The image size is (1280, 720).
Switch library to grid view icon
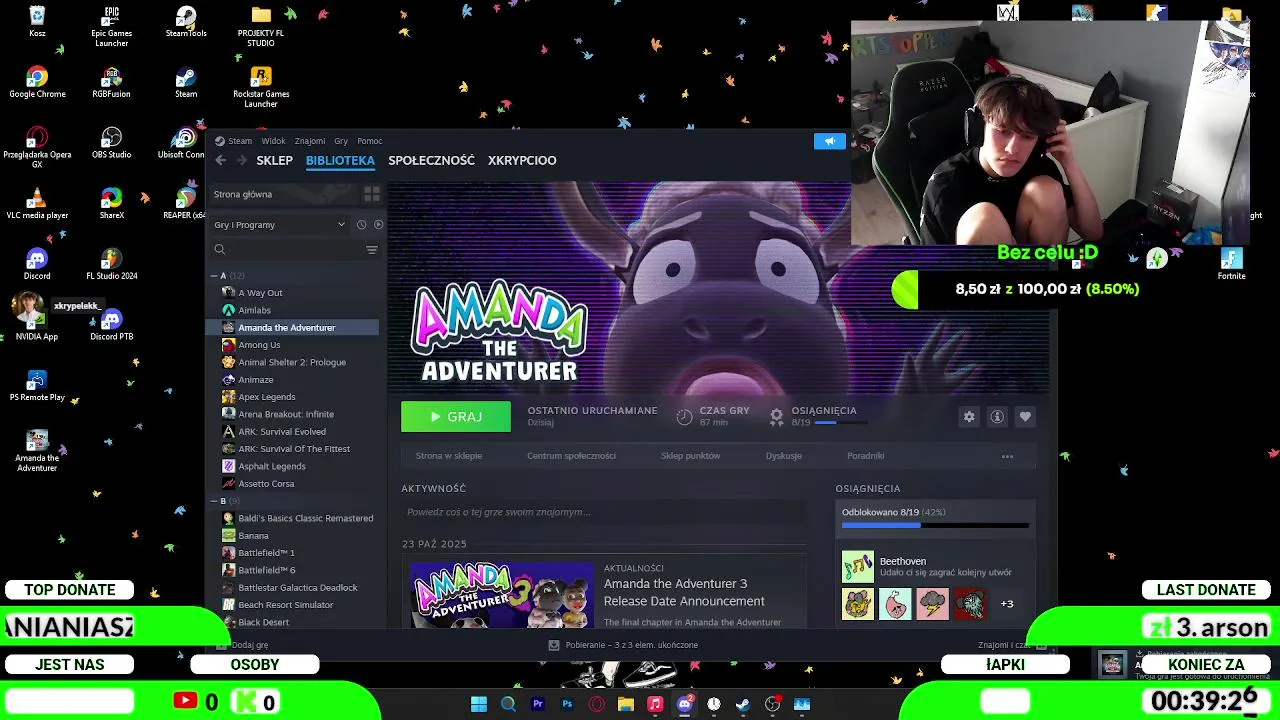(x=371, y=194)
